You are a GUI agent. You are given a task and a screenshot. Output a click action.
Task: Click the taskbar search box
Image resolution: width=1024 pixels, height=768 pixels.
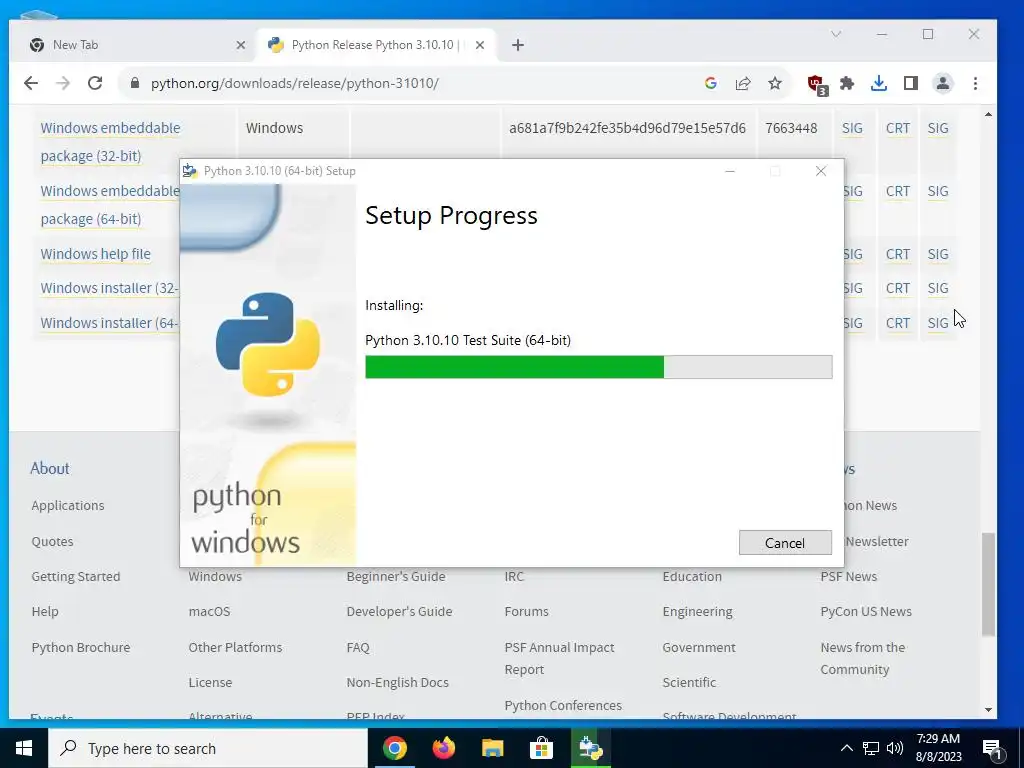pos(208,748)
